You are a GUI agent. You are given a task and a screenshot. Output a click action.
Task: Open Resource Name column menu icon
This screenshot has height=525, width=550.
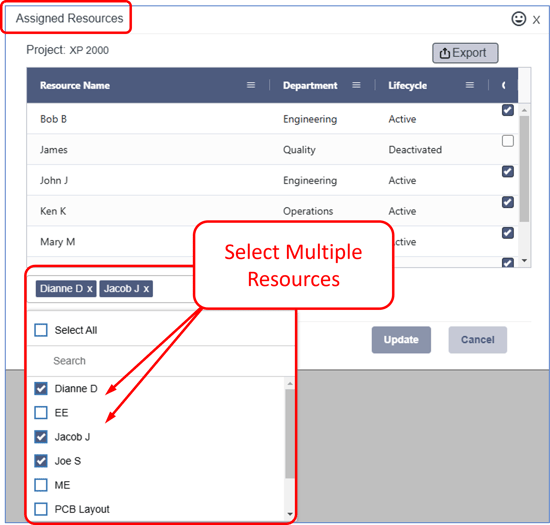(251, 85)
